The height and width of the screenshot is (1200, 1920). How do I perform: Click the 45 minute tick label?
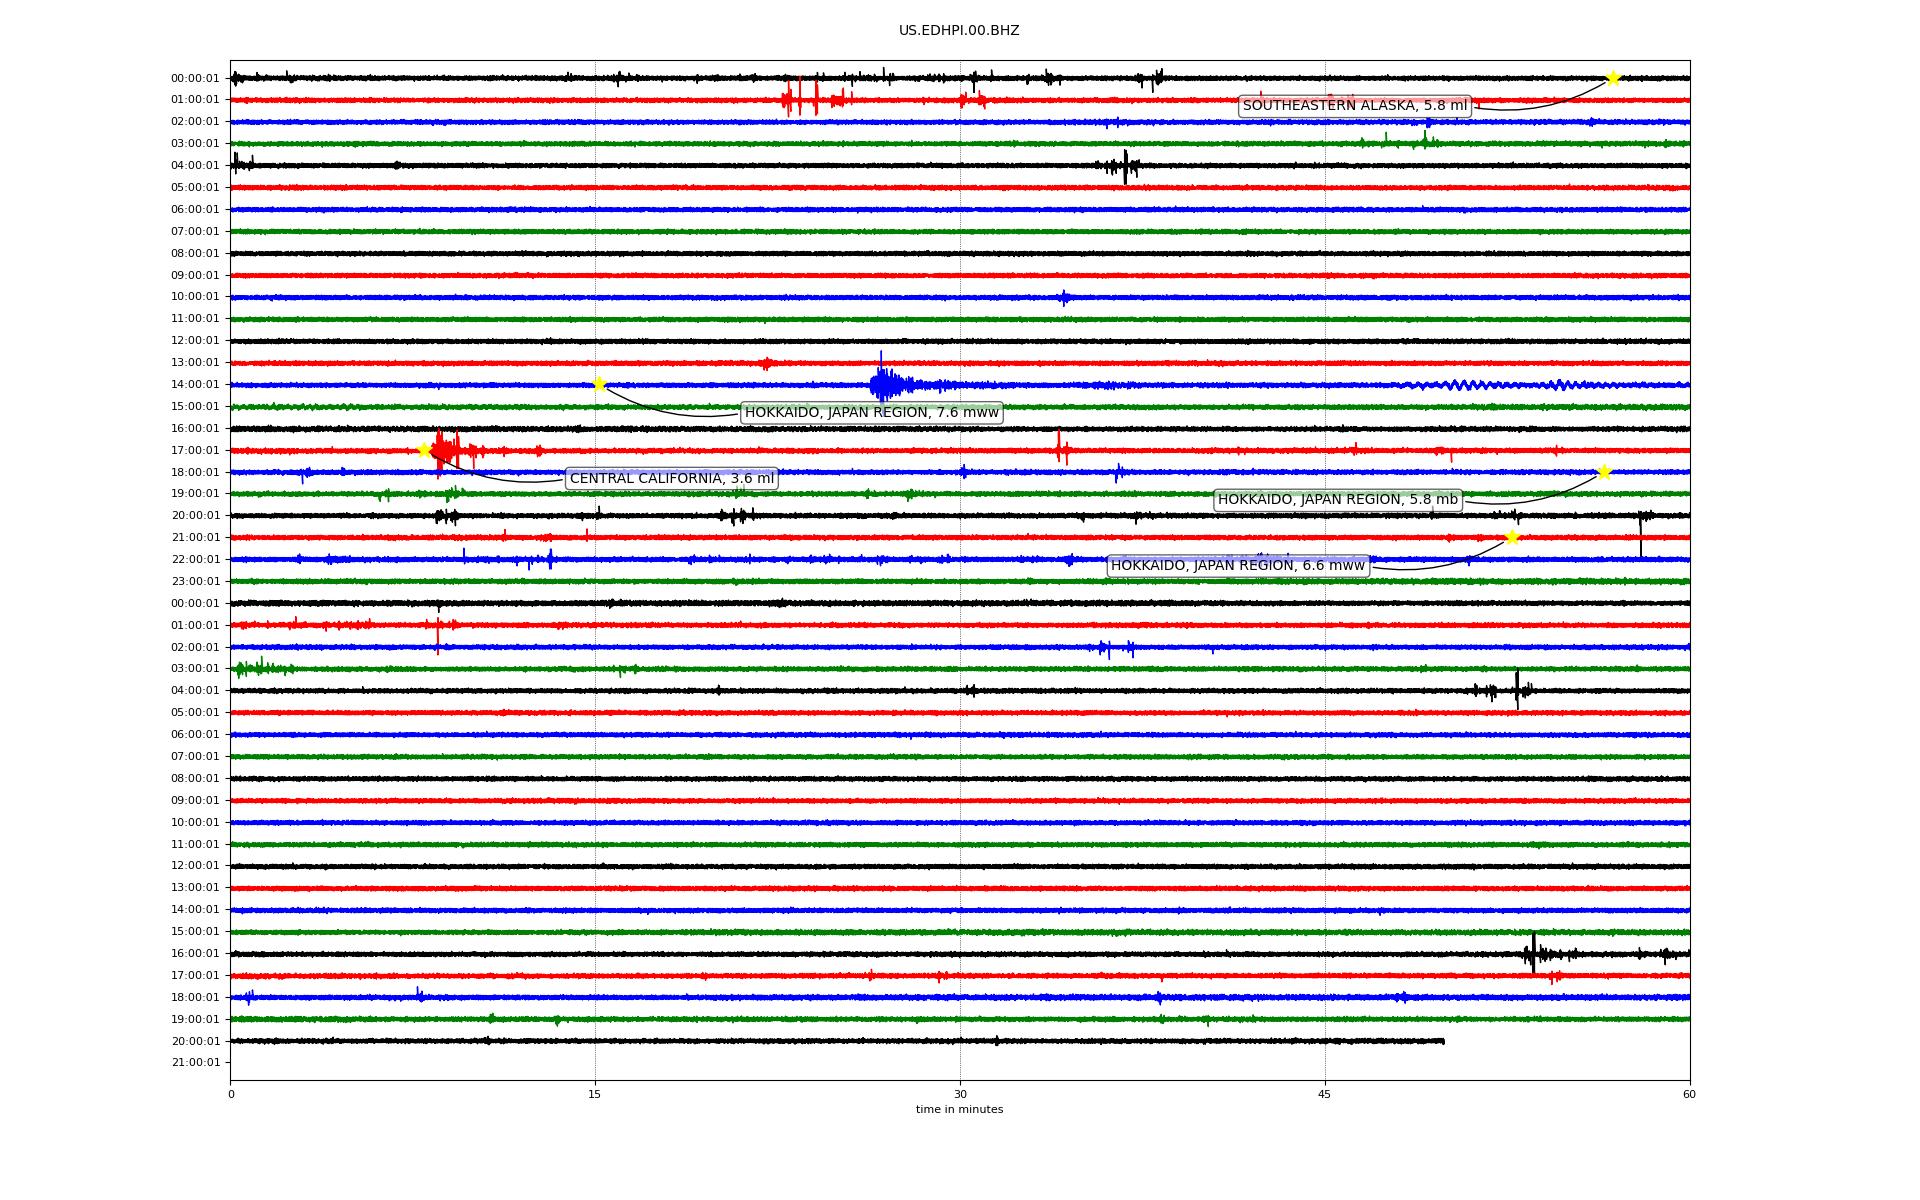[x=1324, y=1094]
